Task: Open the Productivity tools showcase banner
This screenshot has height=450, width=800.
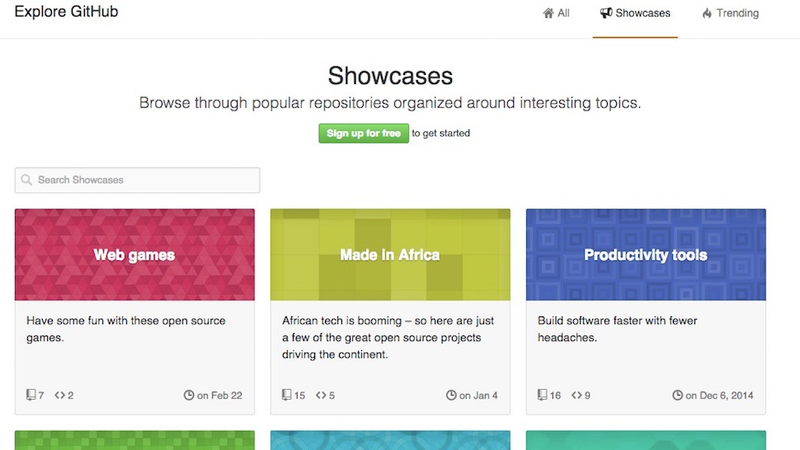Action: [x=646, y=255]
